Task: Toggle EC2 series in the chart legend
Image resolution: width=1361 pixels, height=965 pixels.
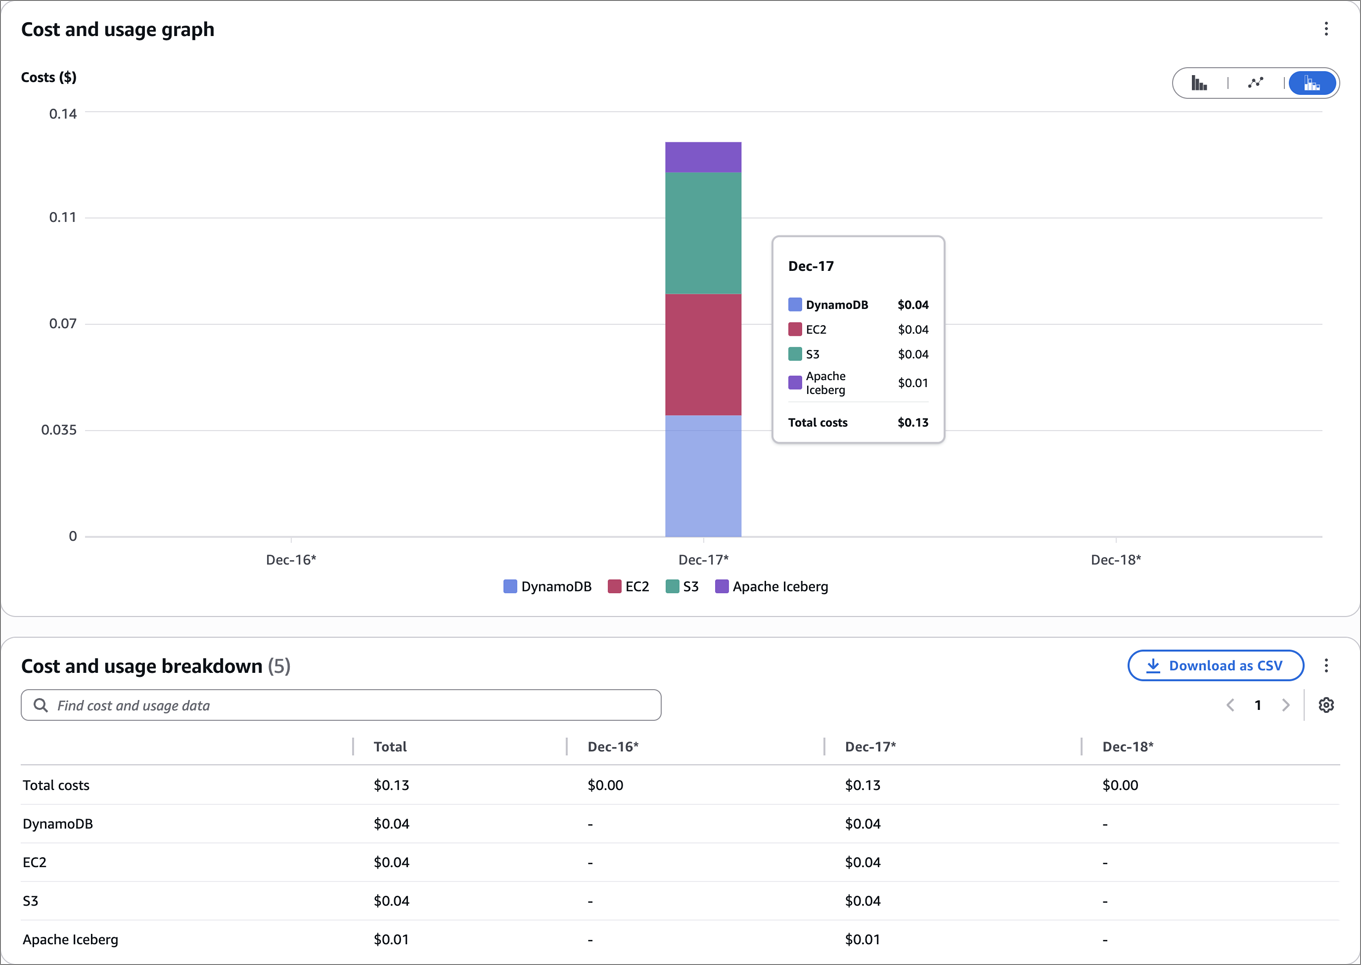Action: click(x=629, y=587)
